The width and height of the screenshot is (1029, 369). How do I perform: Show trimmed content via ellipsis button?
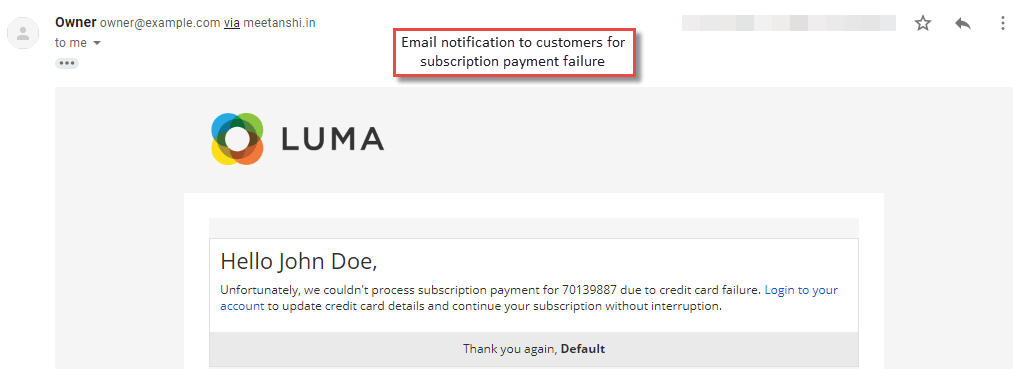(x=68, y=64)
